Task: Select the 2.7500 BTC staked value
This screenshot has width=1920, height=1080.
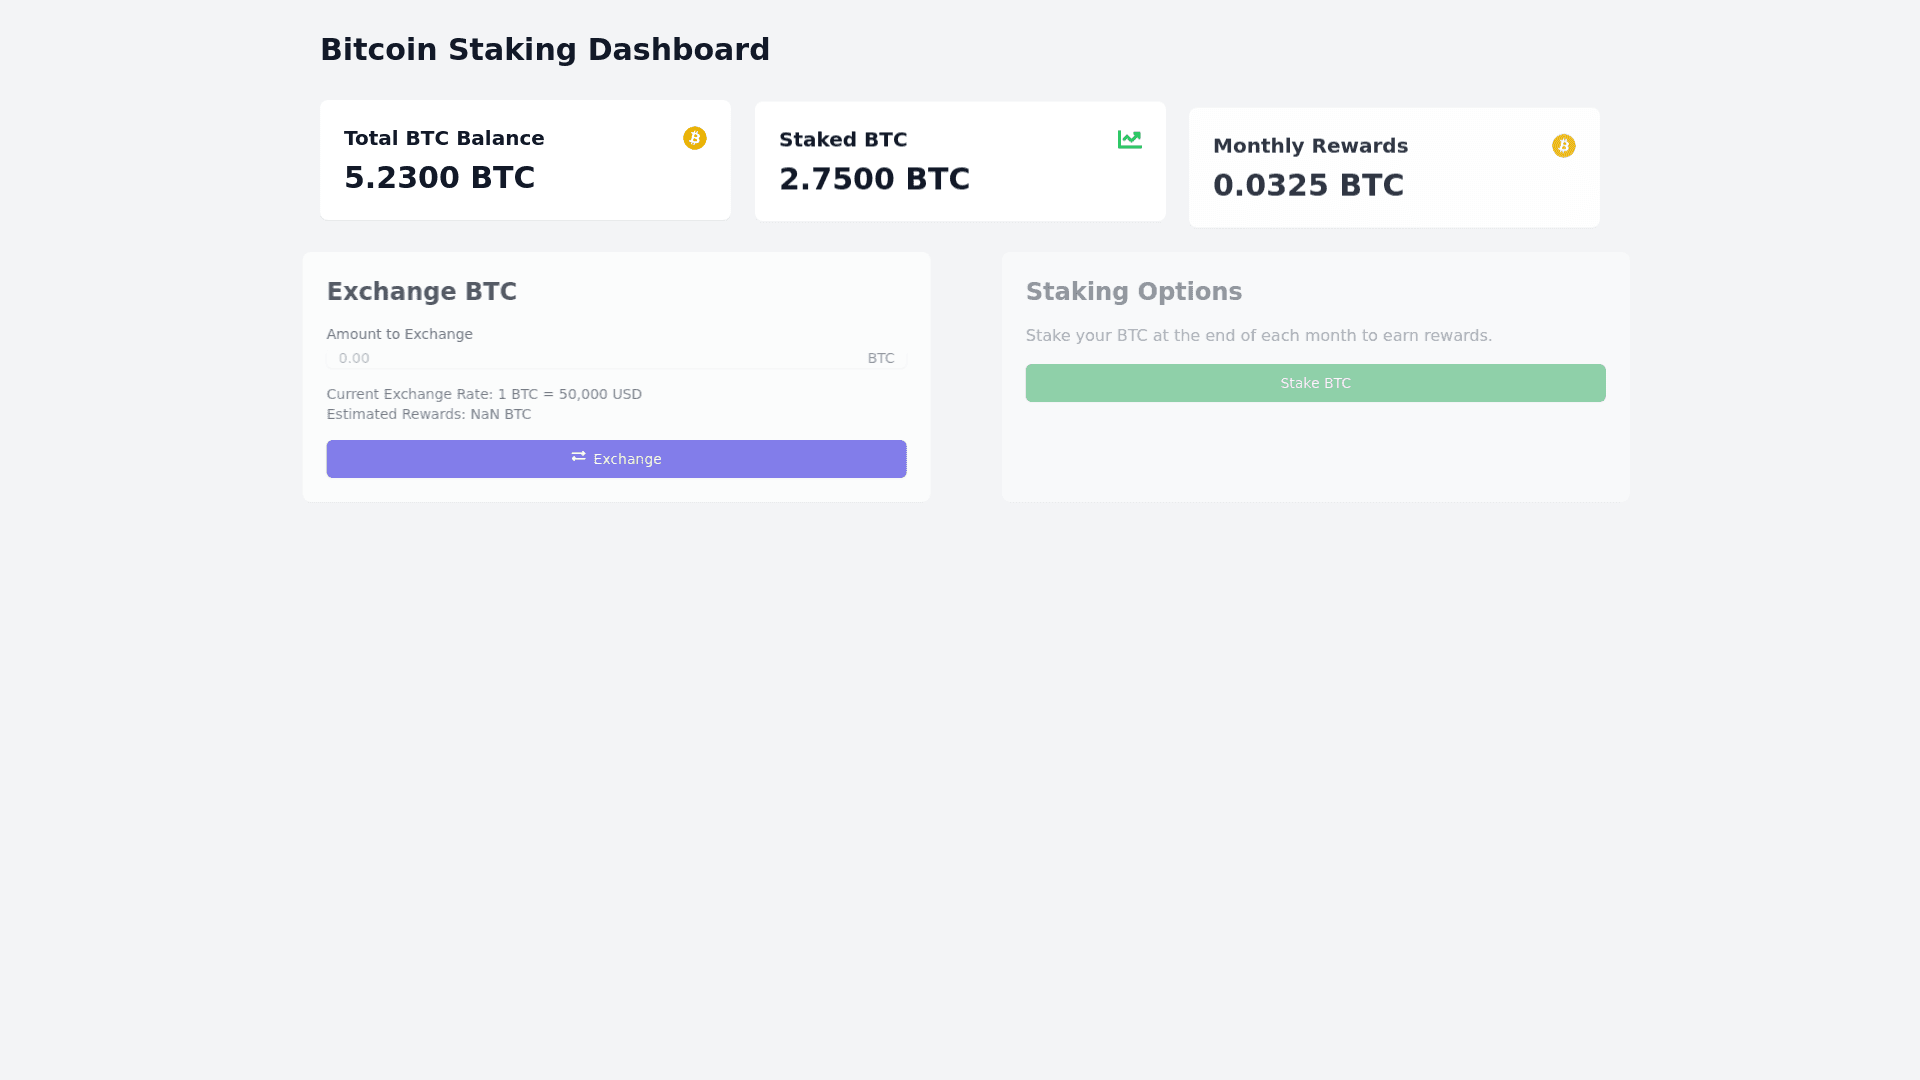Action: coord(874,179)
